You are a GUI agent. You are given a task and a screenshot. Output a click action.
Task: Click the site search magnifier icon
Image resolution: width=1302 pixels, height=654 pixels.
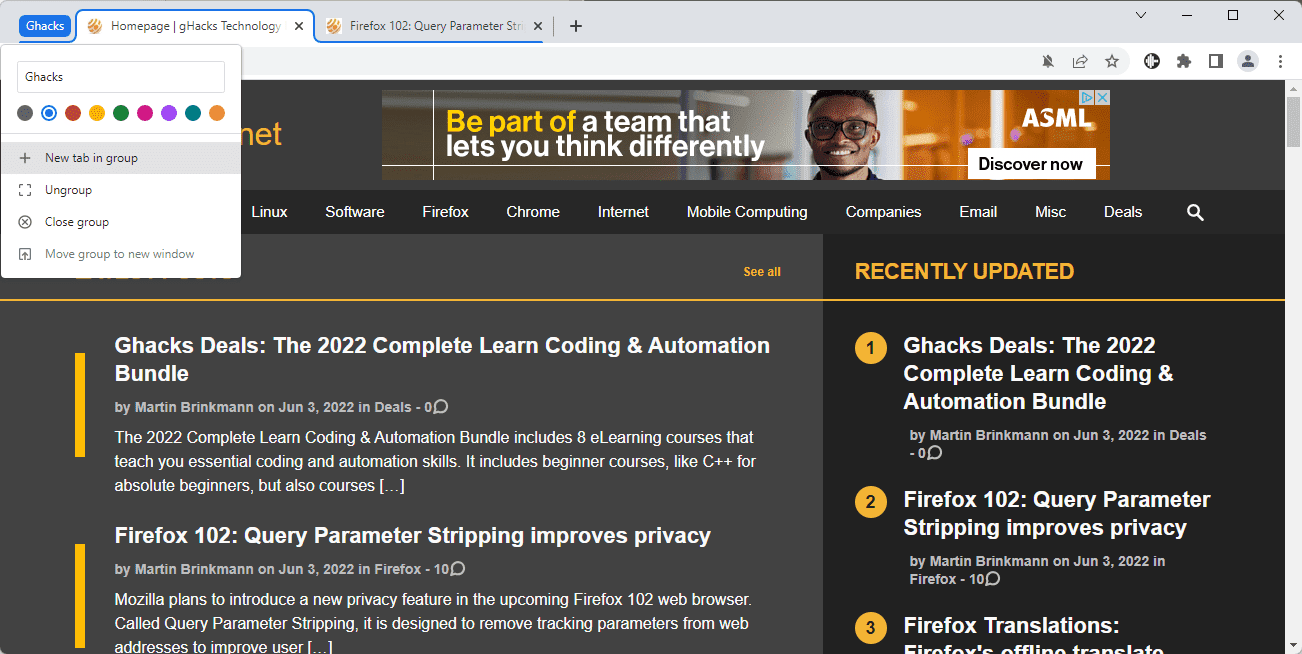[1195, 212]
